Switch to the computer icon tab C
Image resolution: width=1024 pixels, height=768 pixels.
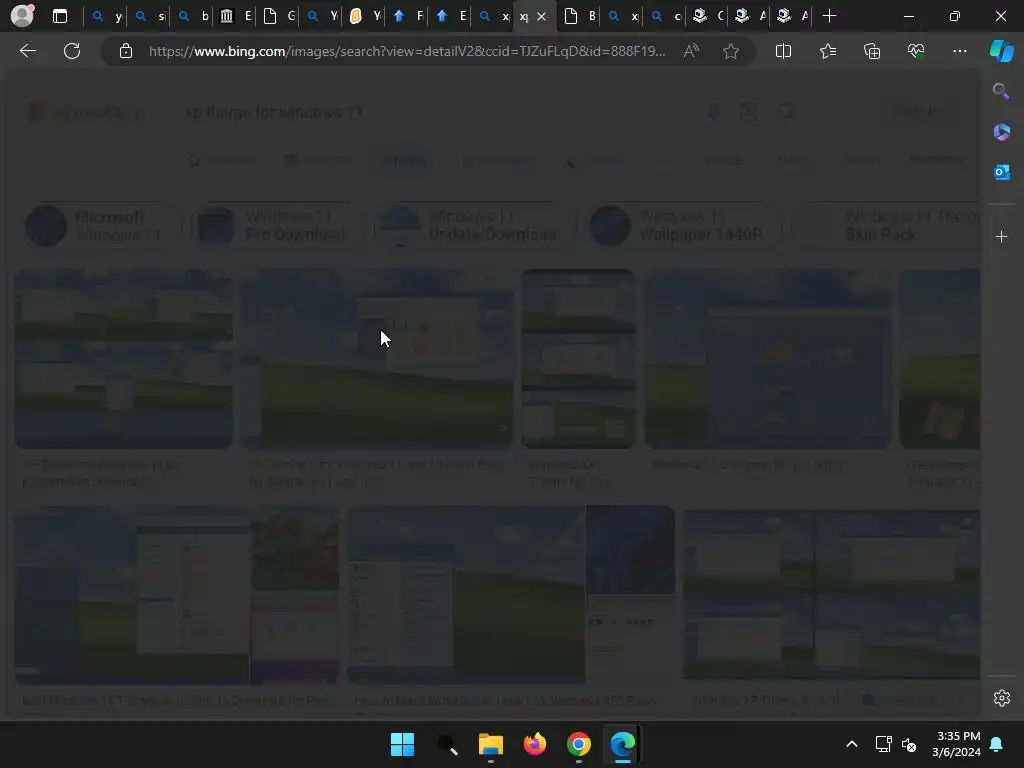709,16
